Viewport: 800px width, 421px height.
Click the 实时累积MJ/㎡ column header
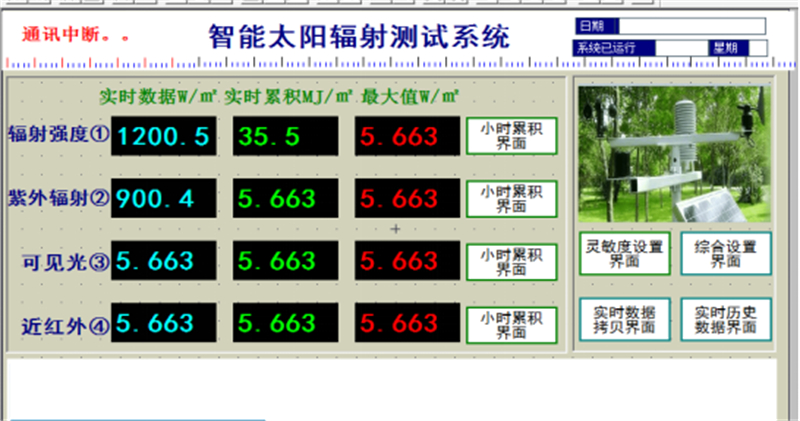[x=289, y=96]
